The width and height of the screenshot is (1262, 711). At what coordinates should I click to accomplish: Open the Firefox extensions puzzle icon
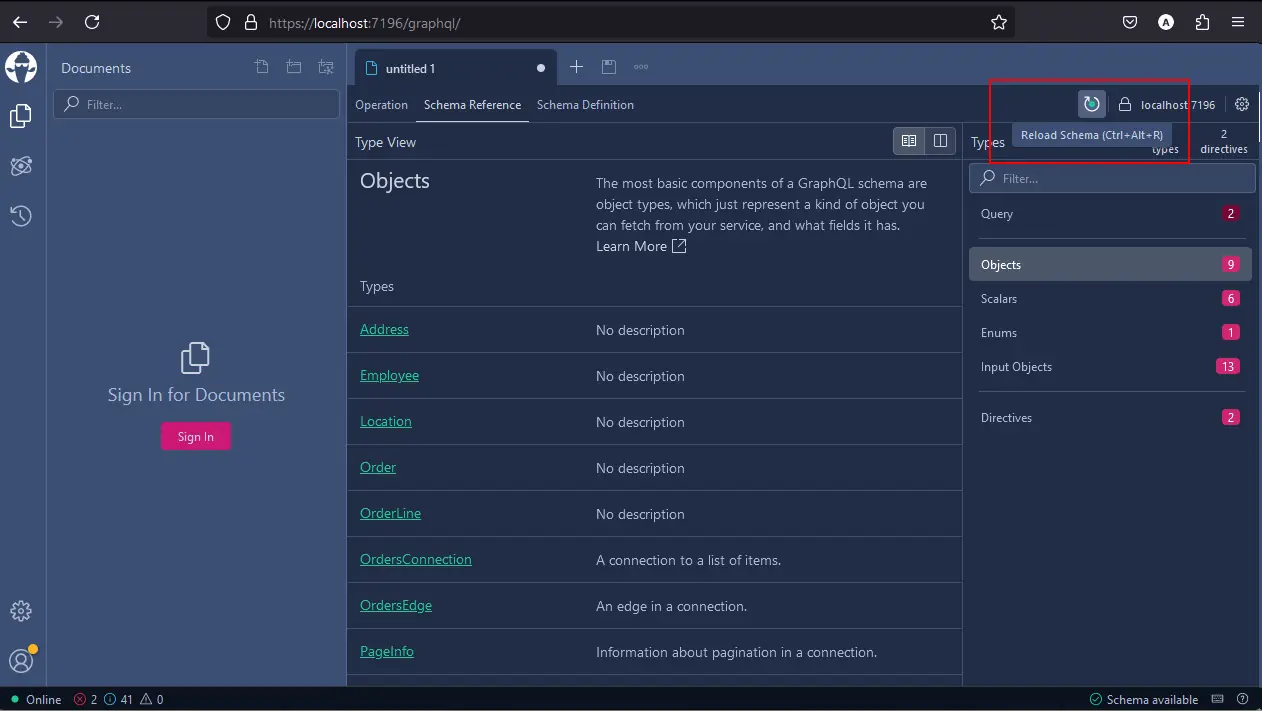1202,22
